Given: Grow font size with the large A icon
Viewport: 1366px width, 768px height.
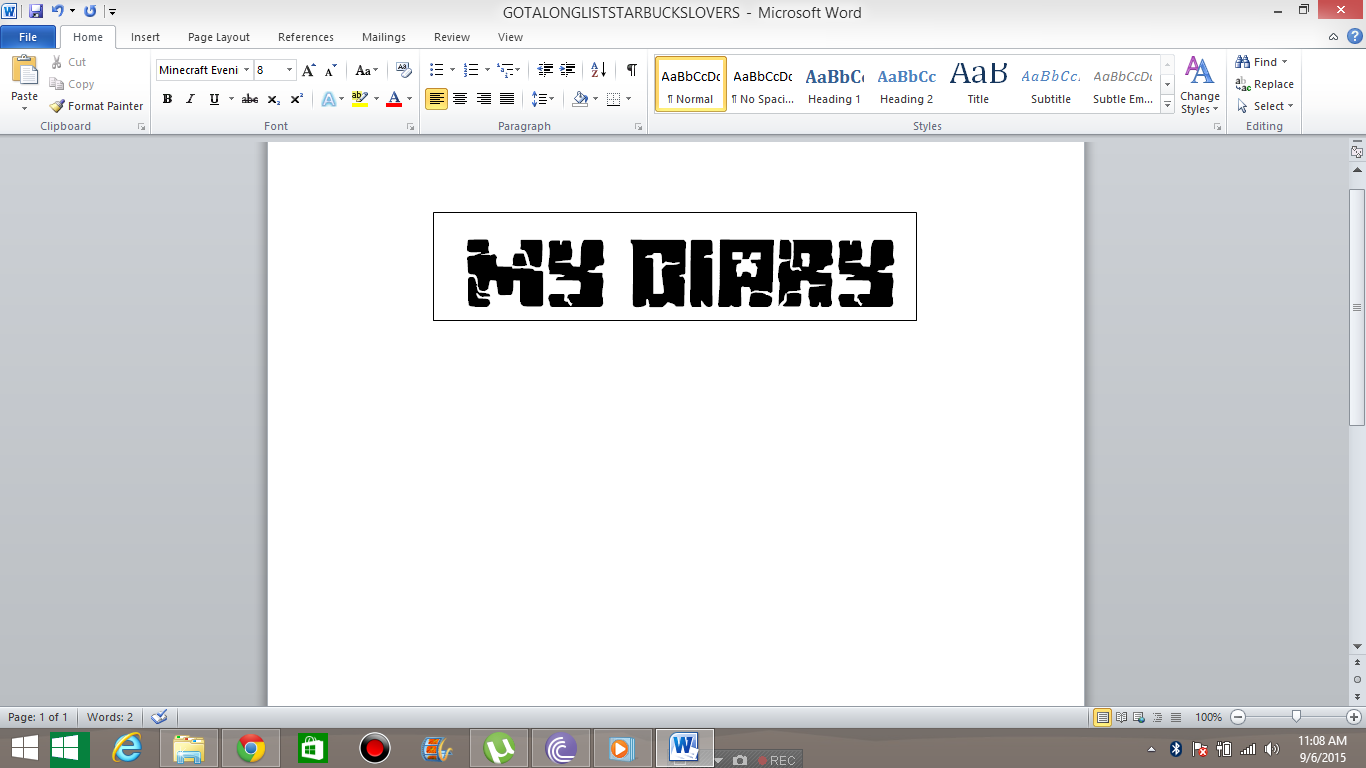Looking at the screenshot, I should click(x=308, y=70).
